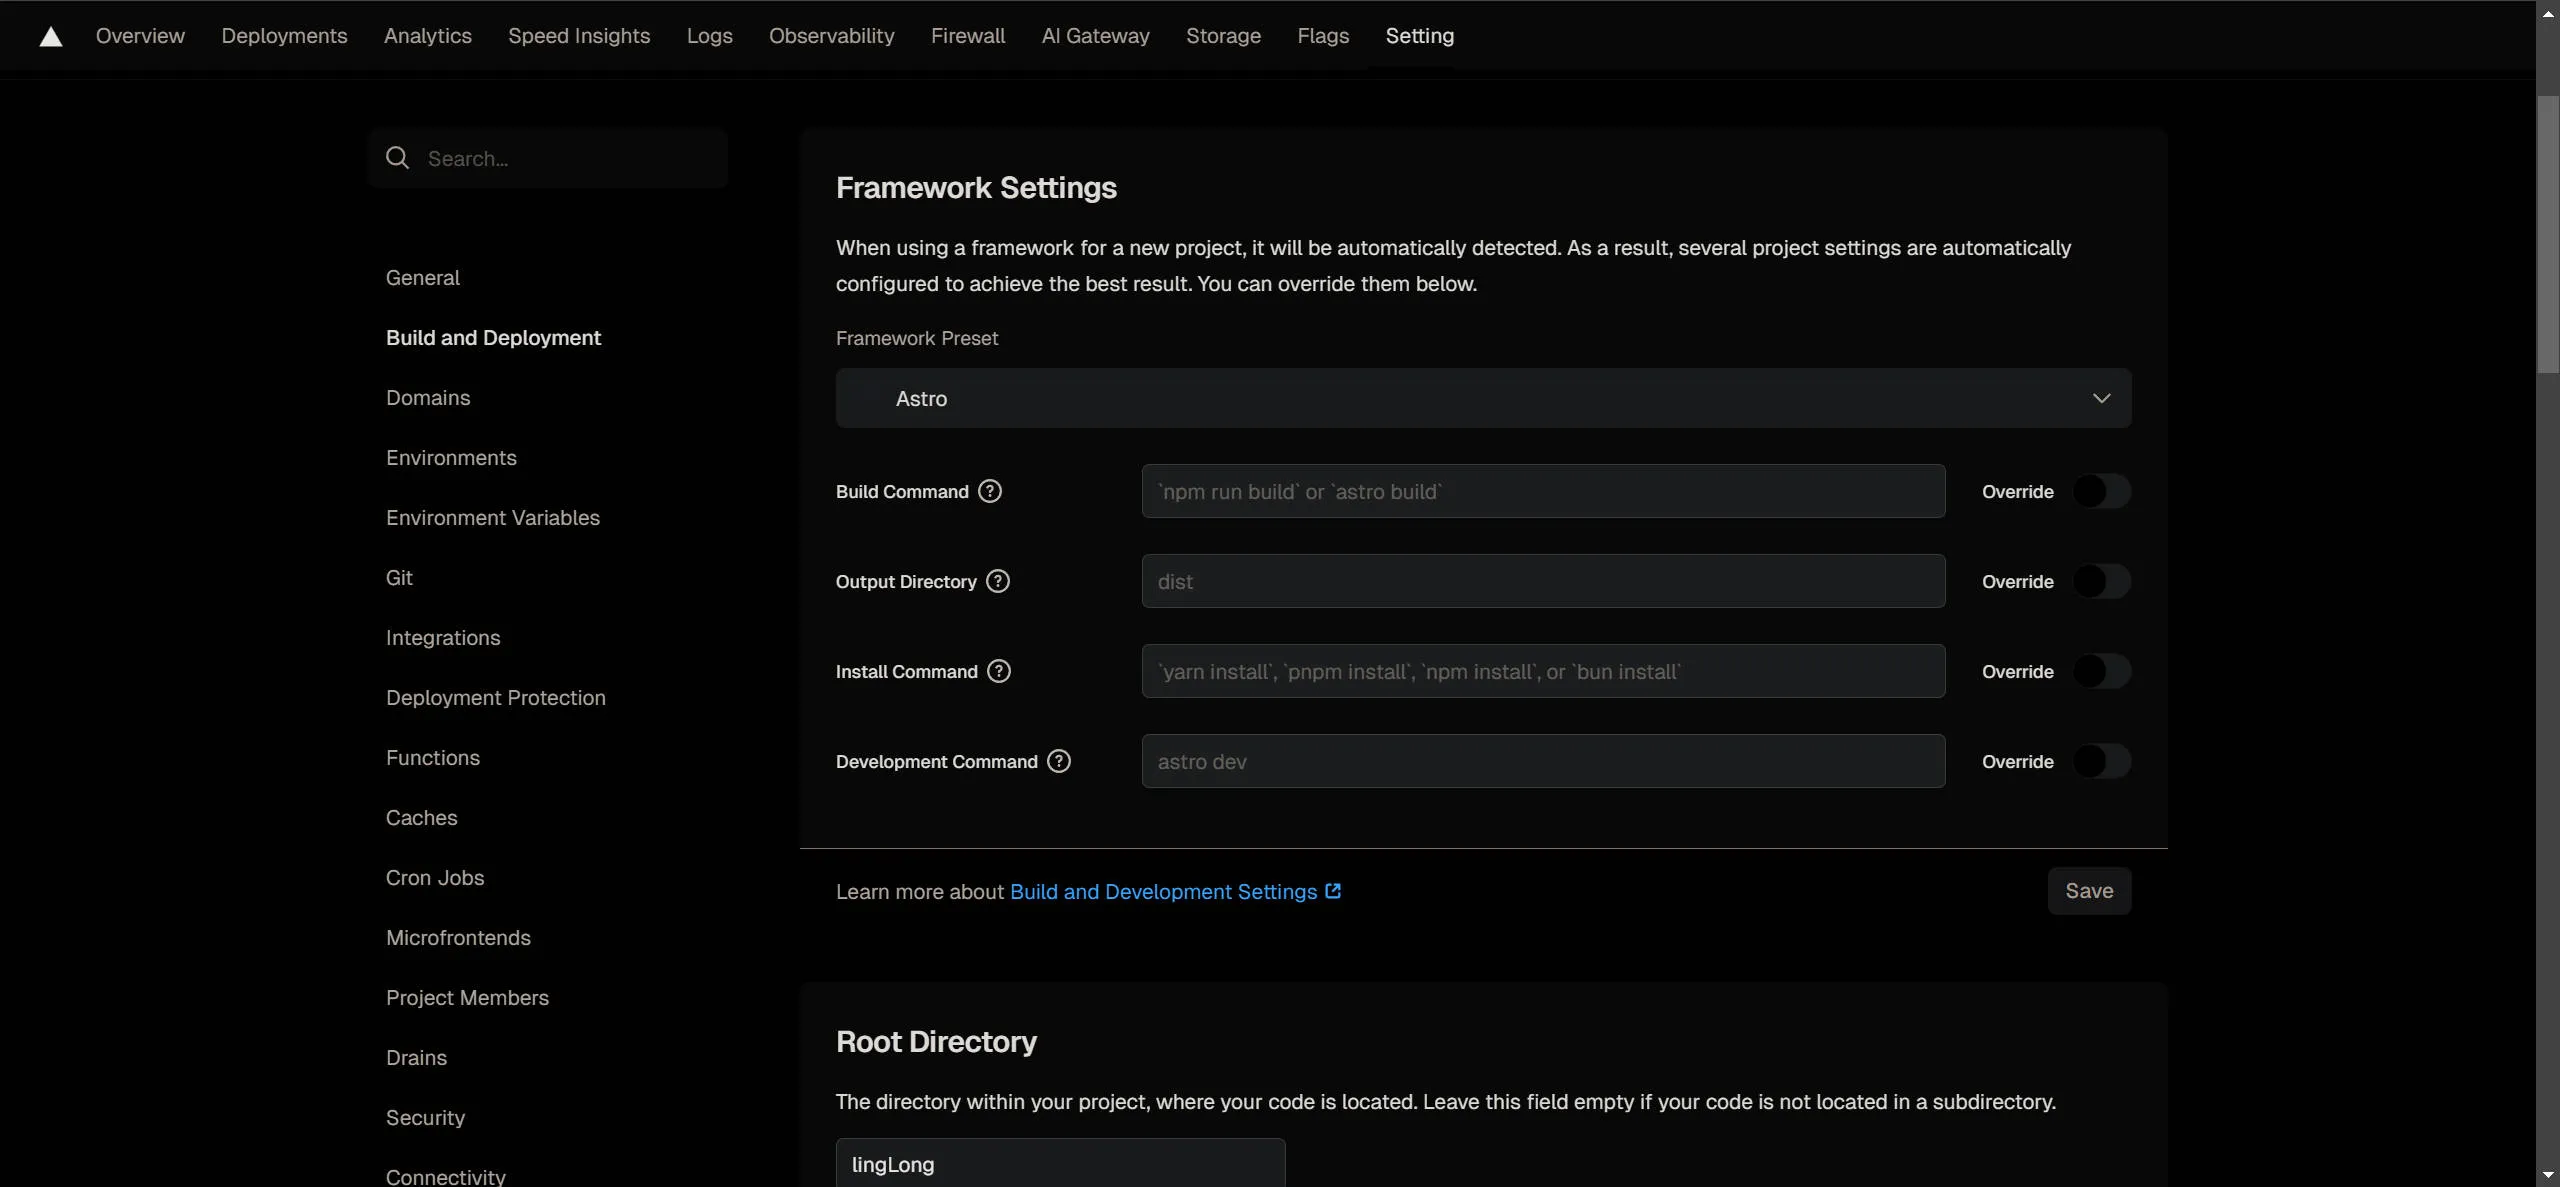This screenshot has width=2560, height=1187.
Task: Open the Install Command help icon
Action: 998,671
